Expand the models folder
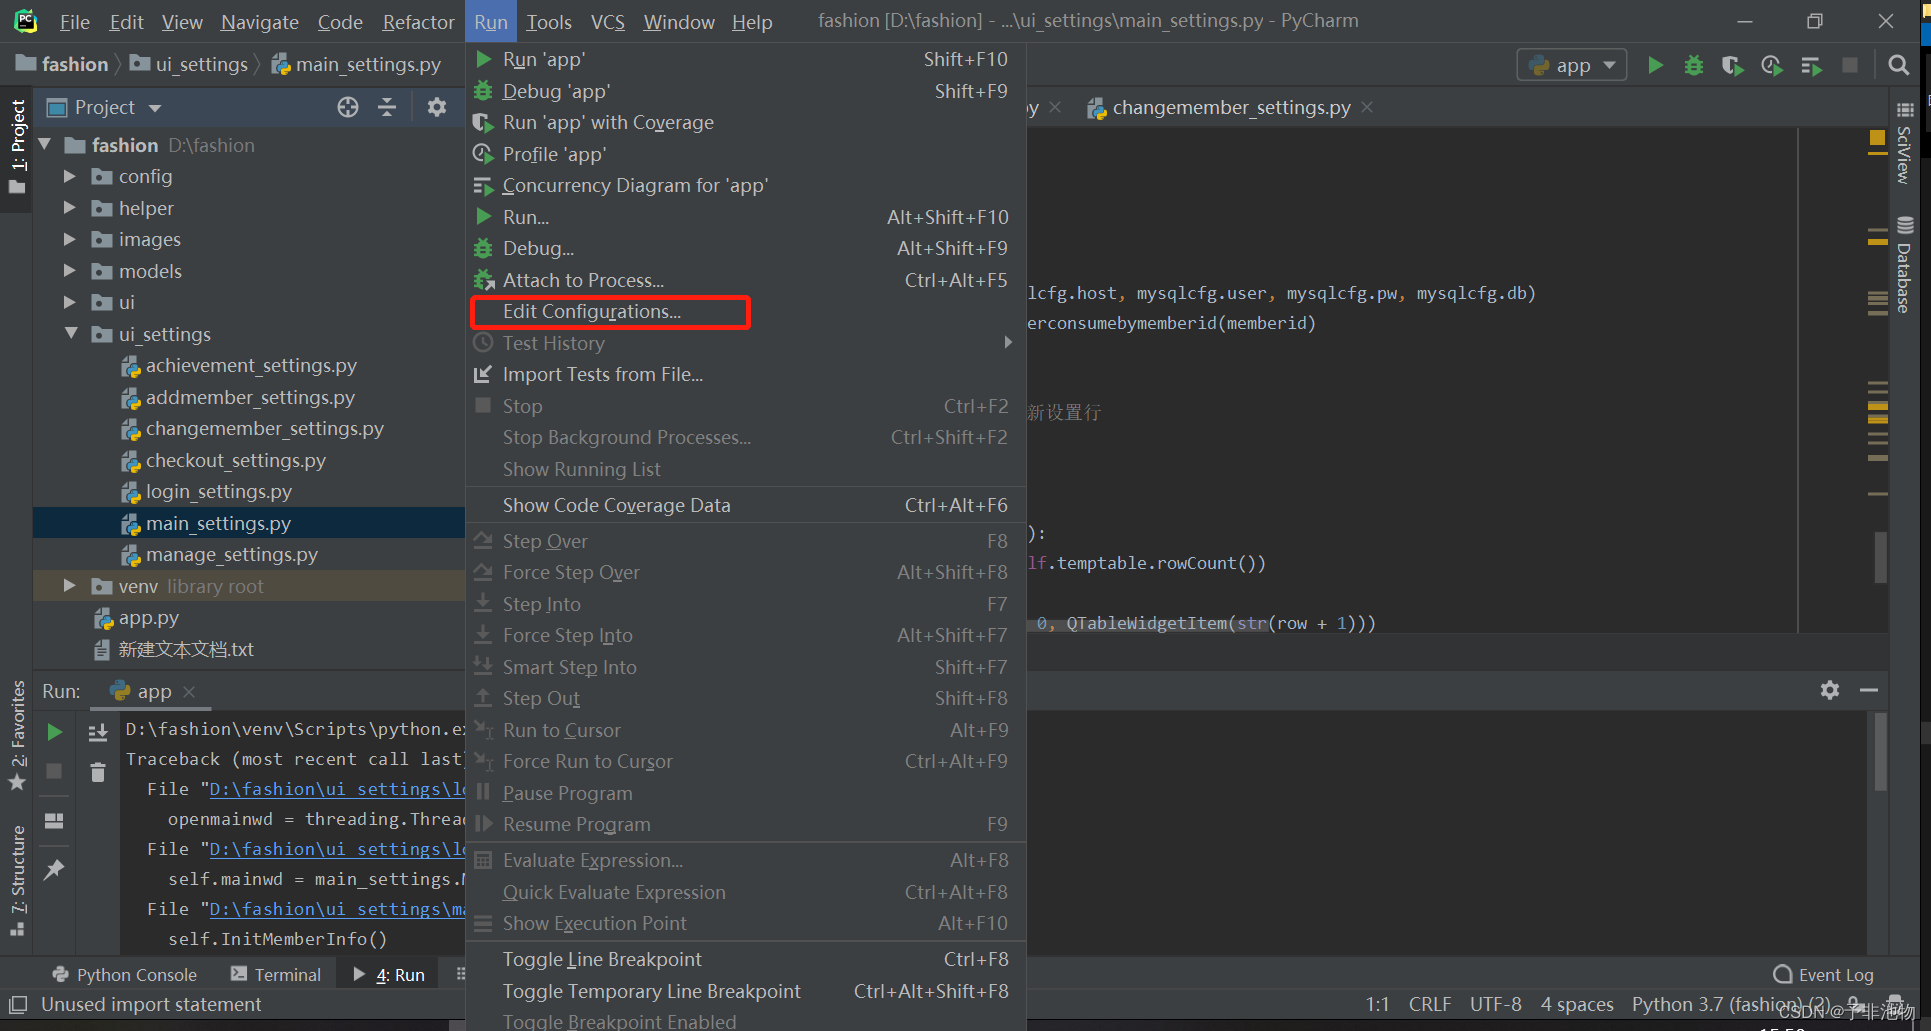The height and width of the screenshot is (1031, 1931). coord(69,271)
